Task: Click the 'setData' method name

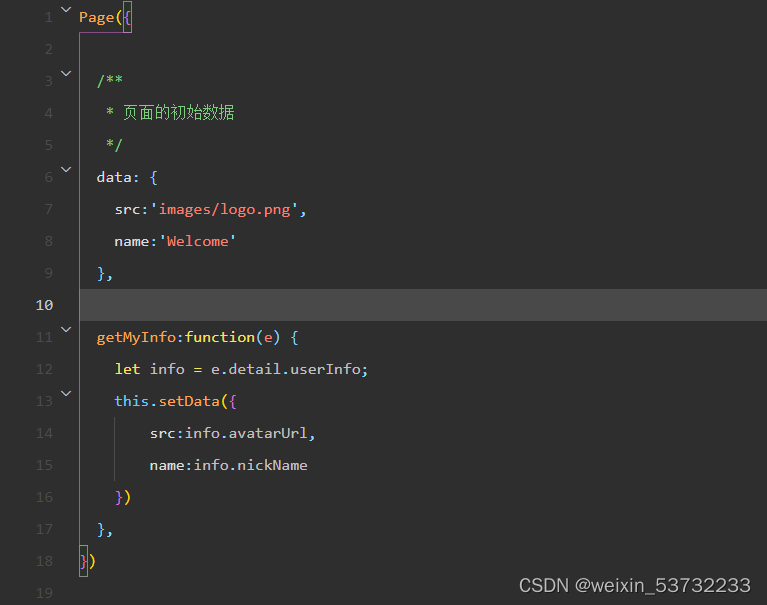Action: point(189,401)
